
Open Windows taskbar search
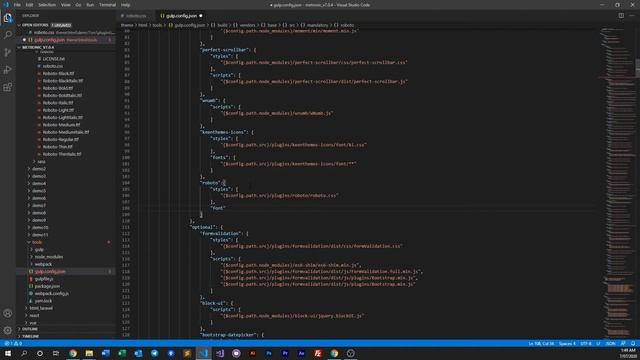tap(24, 353)
